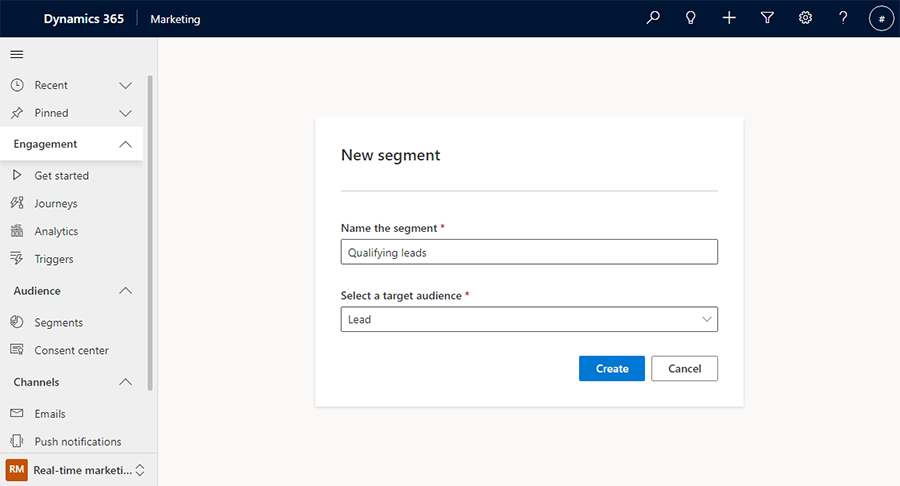Click the plus quick-create icon
Image resolution: width=900 pixels, height=486 pixels.
(x=729, y=18)
